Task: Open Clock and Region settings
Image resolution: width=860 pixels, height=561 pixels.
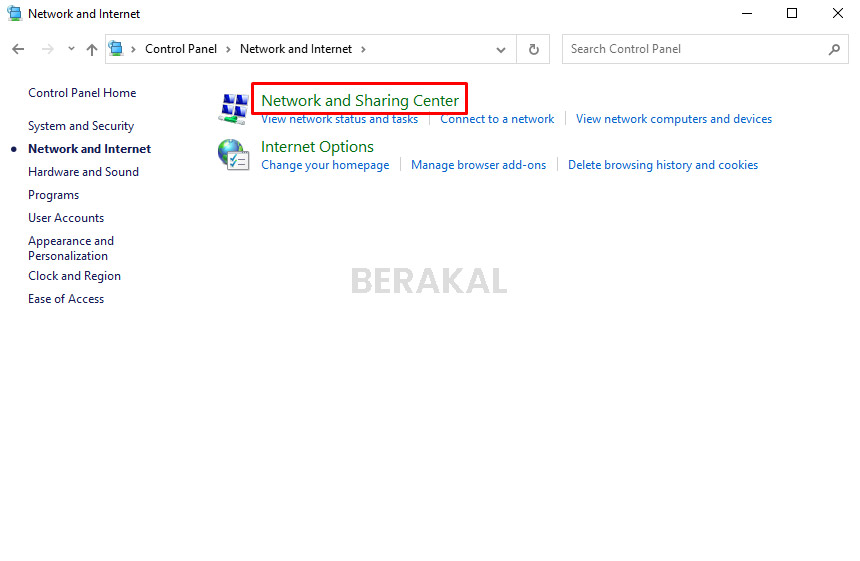Action: click(x=75, y=276)
